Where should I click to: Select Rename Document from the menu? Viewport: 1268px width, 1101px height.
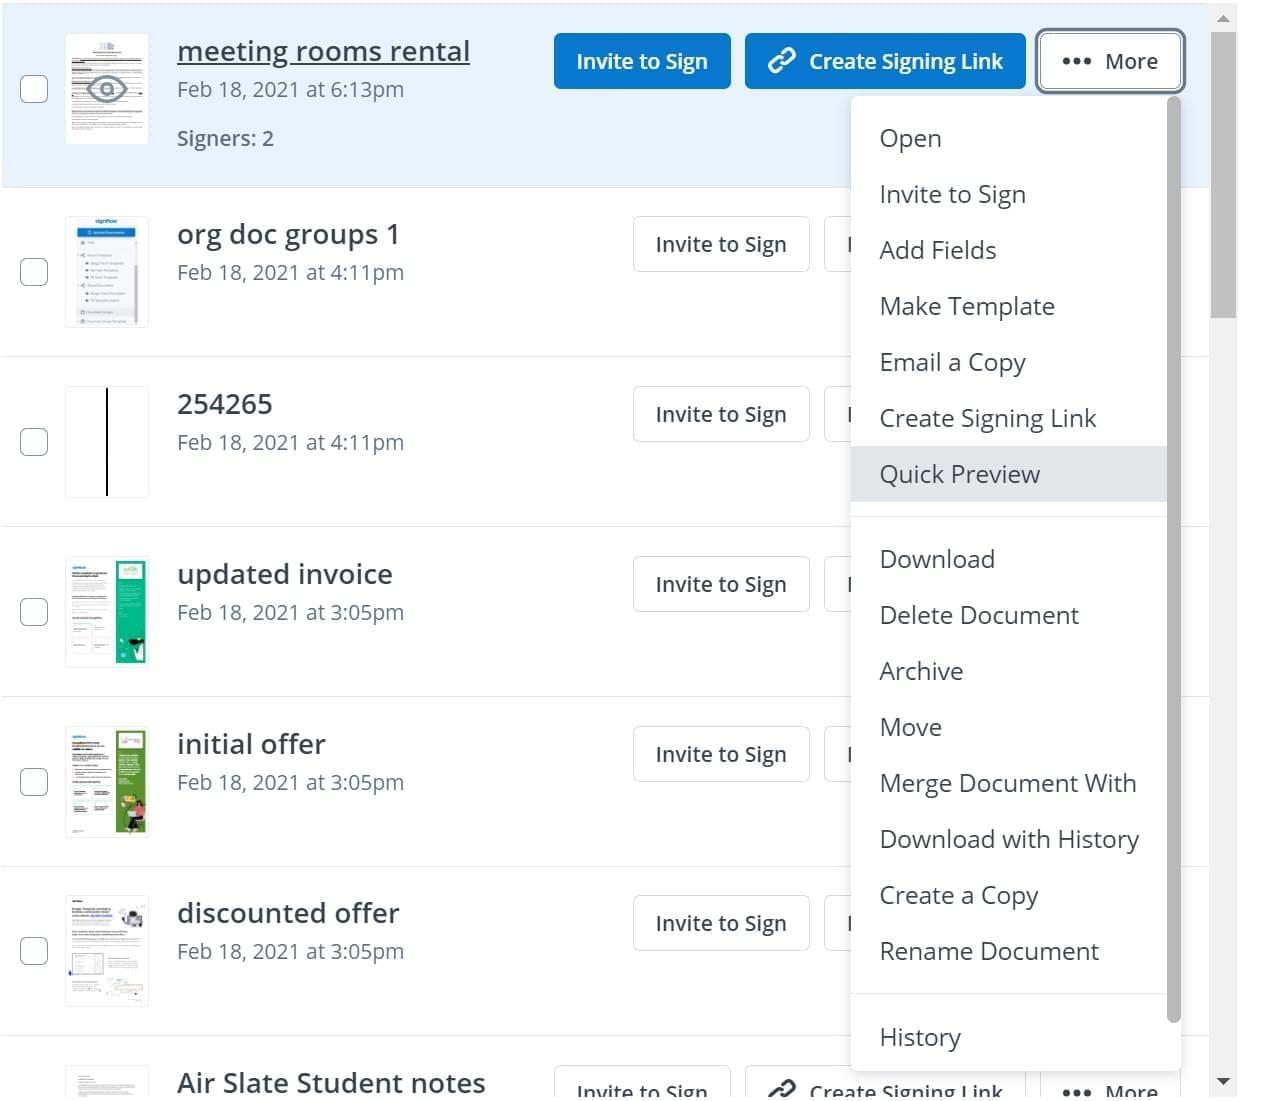[988, 951]
